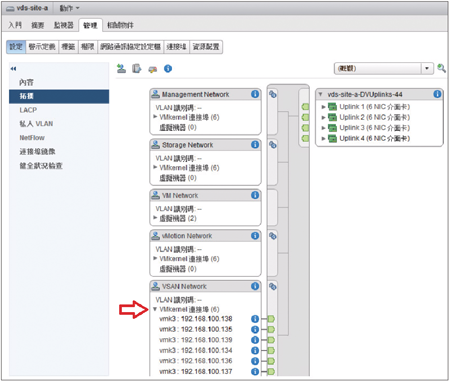Switch to the second main tab, left of 監視器
The image size is (450, 382).
click(38, 25)
